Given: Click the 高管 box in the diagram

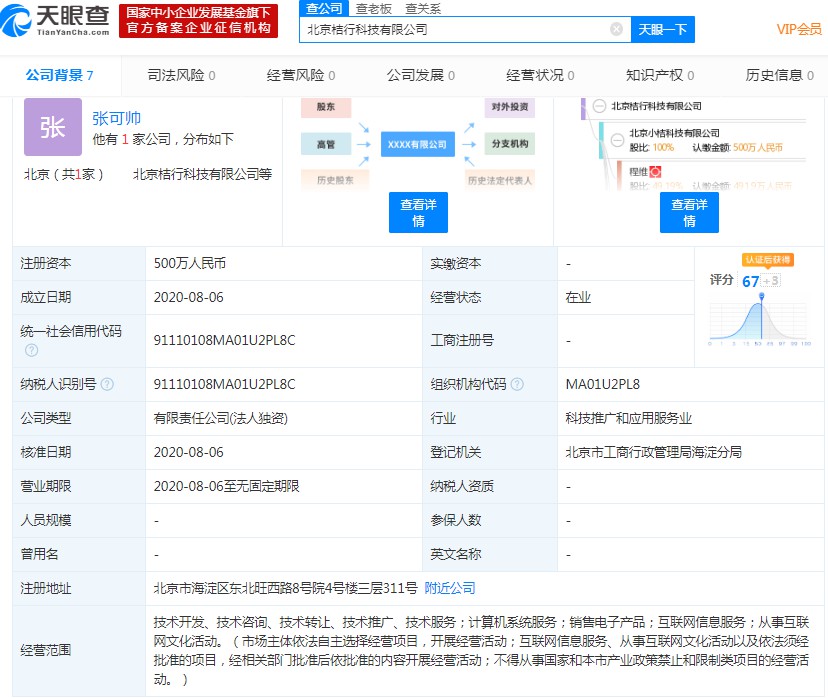Looking at the screenshot, I should pyautogui.click(x=326, y=144).
